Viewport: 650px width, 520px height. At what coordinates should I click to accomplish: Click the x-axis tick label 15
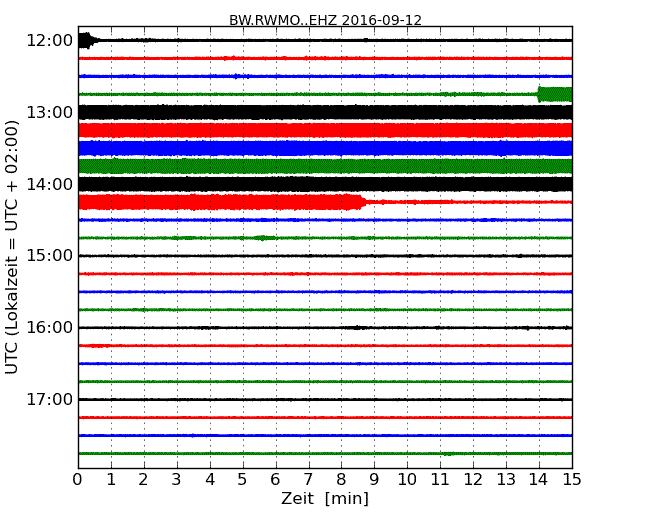tap(572, 479)
